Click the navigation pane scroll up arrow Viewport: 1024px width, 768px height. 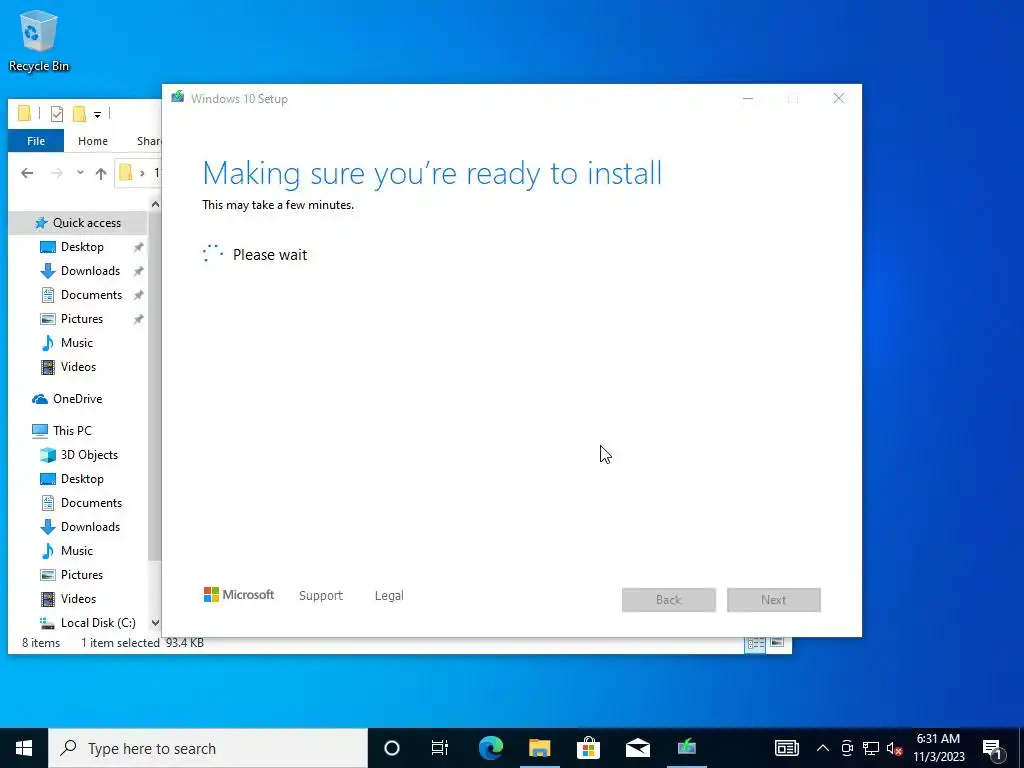tap(155, 204)
